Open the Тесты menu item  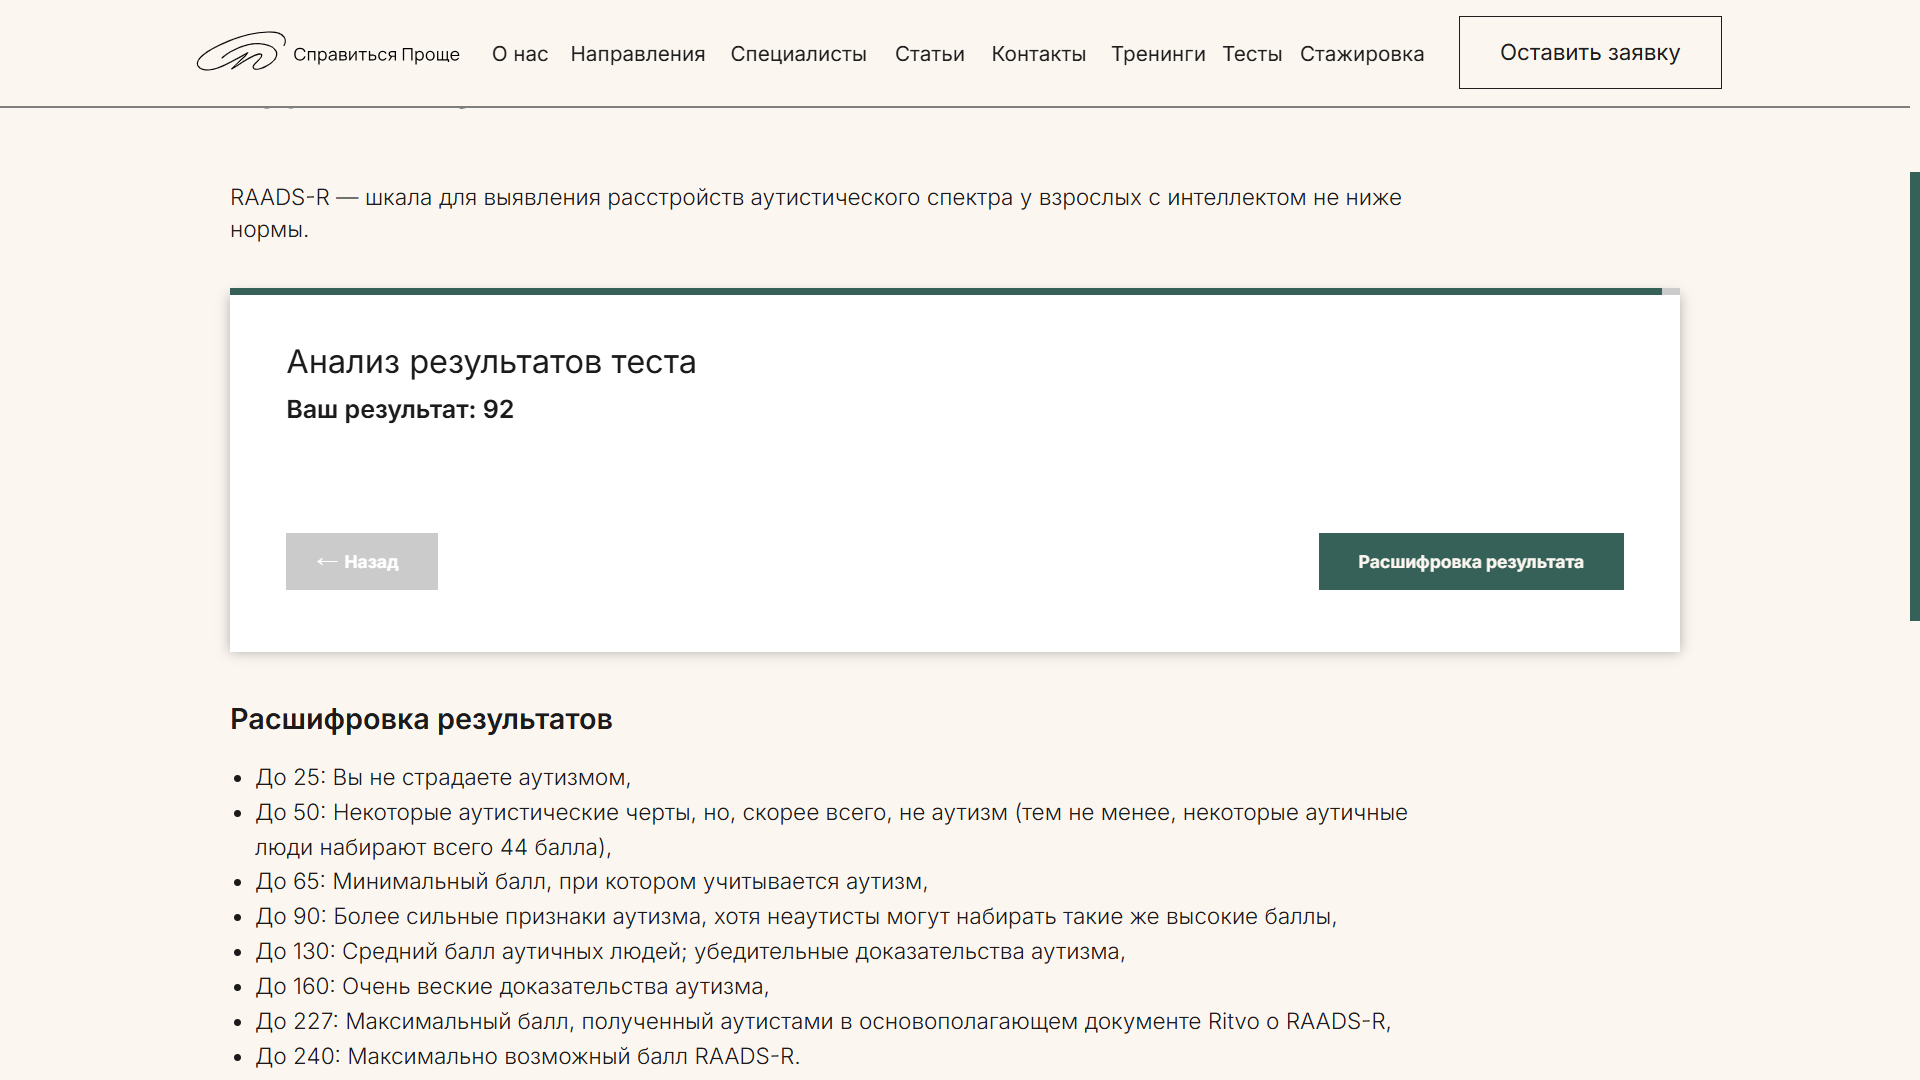click(x=1251, y=54)
